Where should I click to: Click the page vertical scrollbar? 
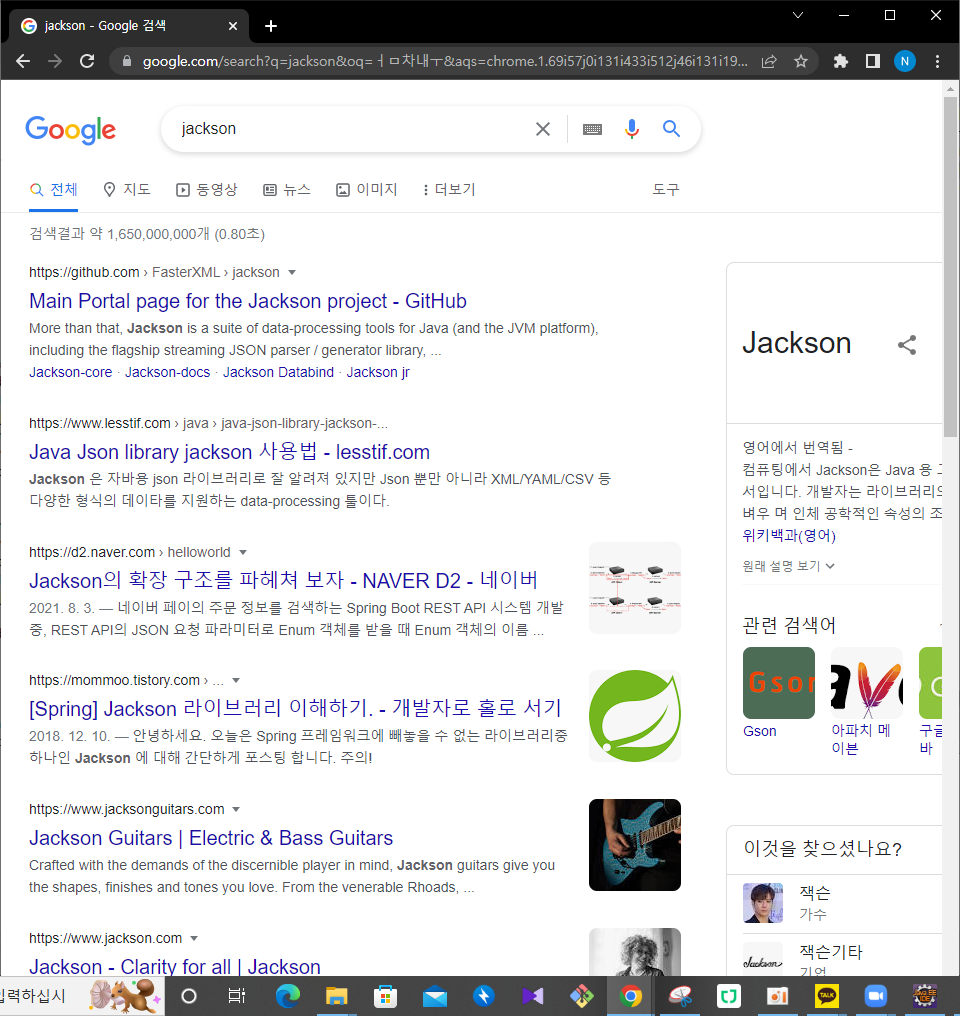click(x=950, y=267)
